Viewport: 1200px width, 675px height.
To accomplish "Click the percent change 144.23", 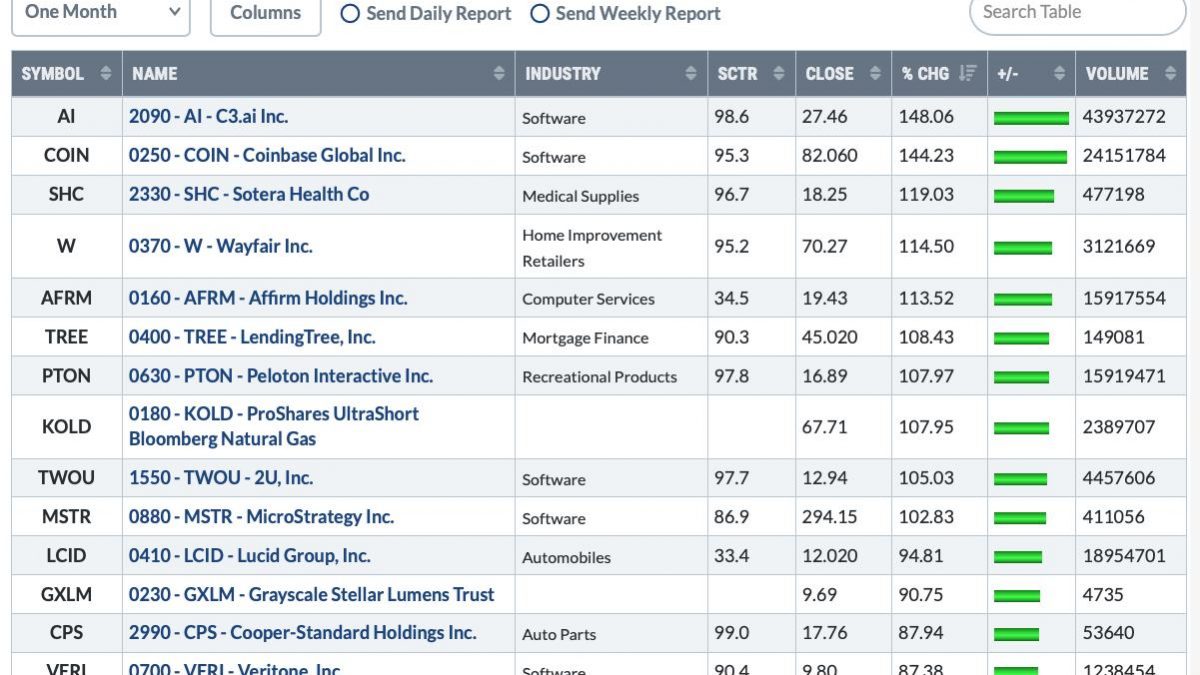I will click(x=927, y=155).
